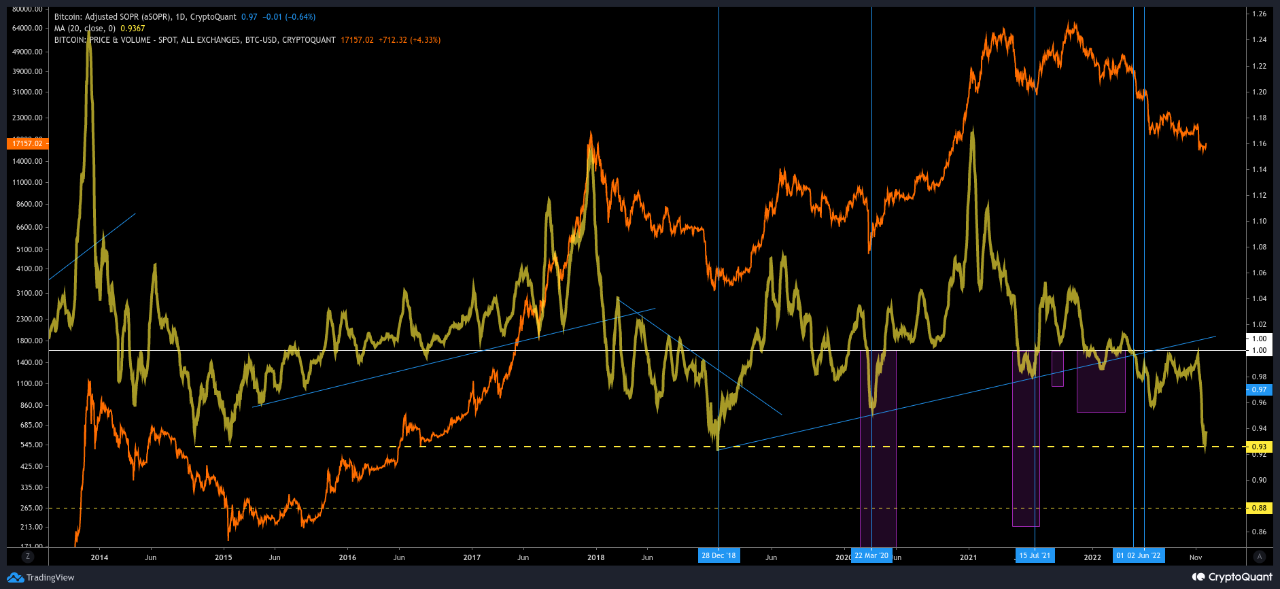Click the yellow 0.93 axis label

[x=1259, y=446]
